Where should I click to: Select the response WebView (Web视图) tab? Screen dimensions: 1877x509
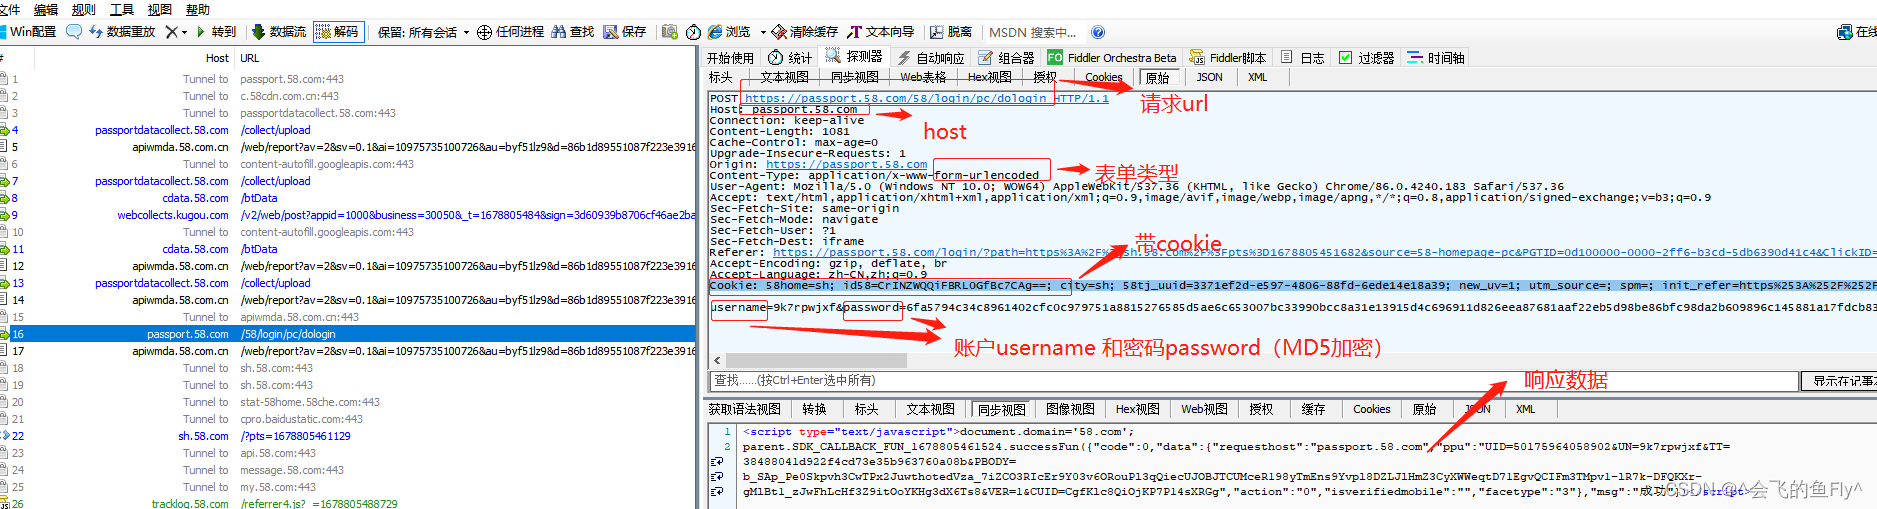point(1204,409)
